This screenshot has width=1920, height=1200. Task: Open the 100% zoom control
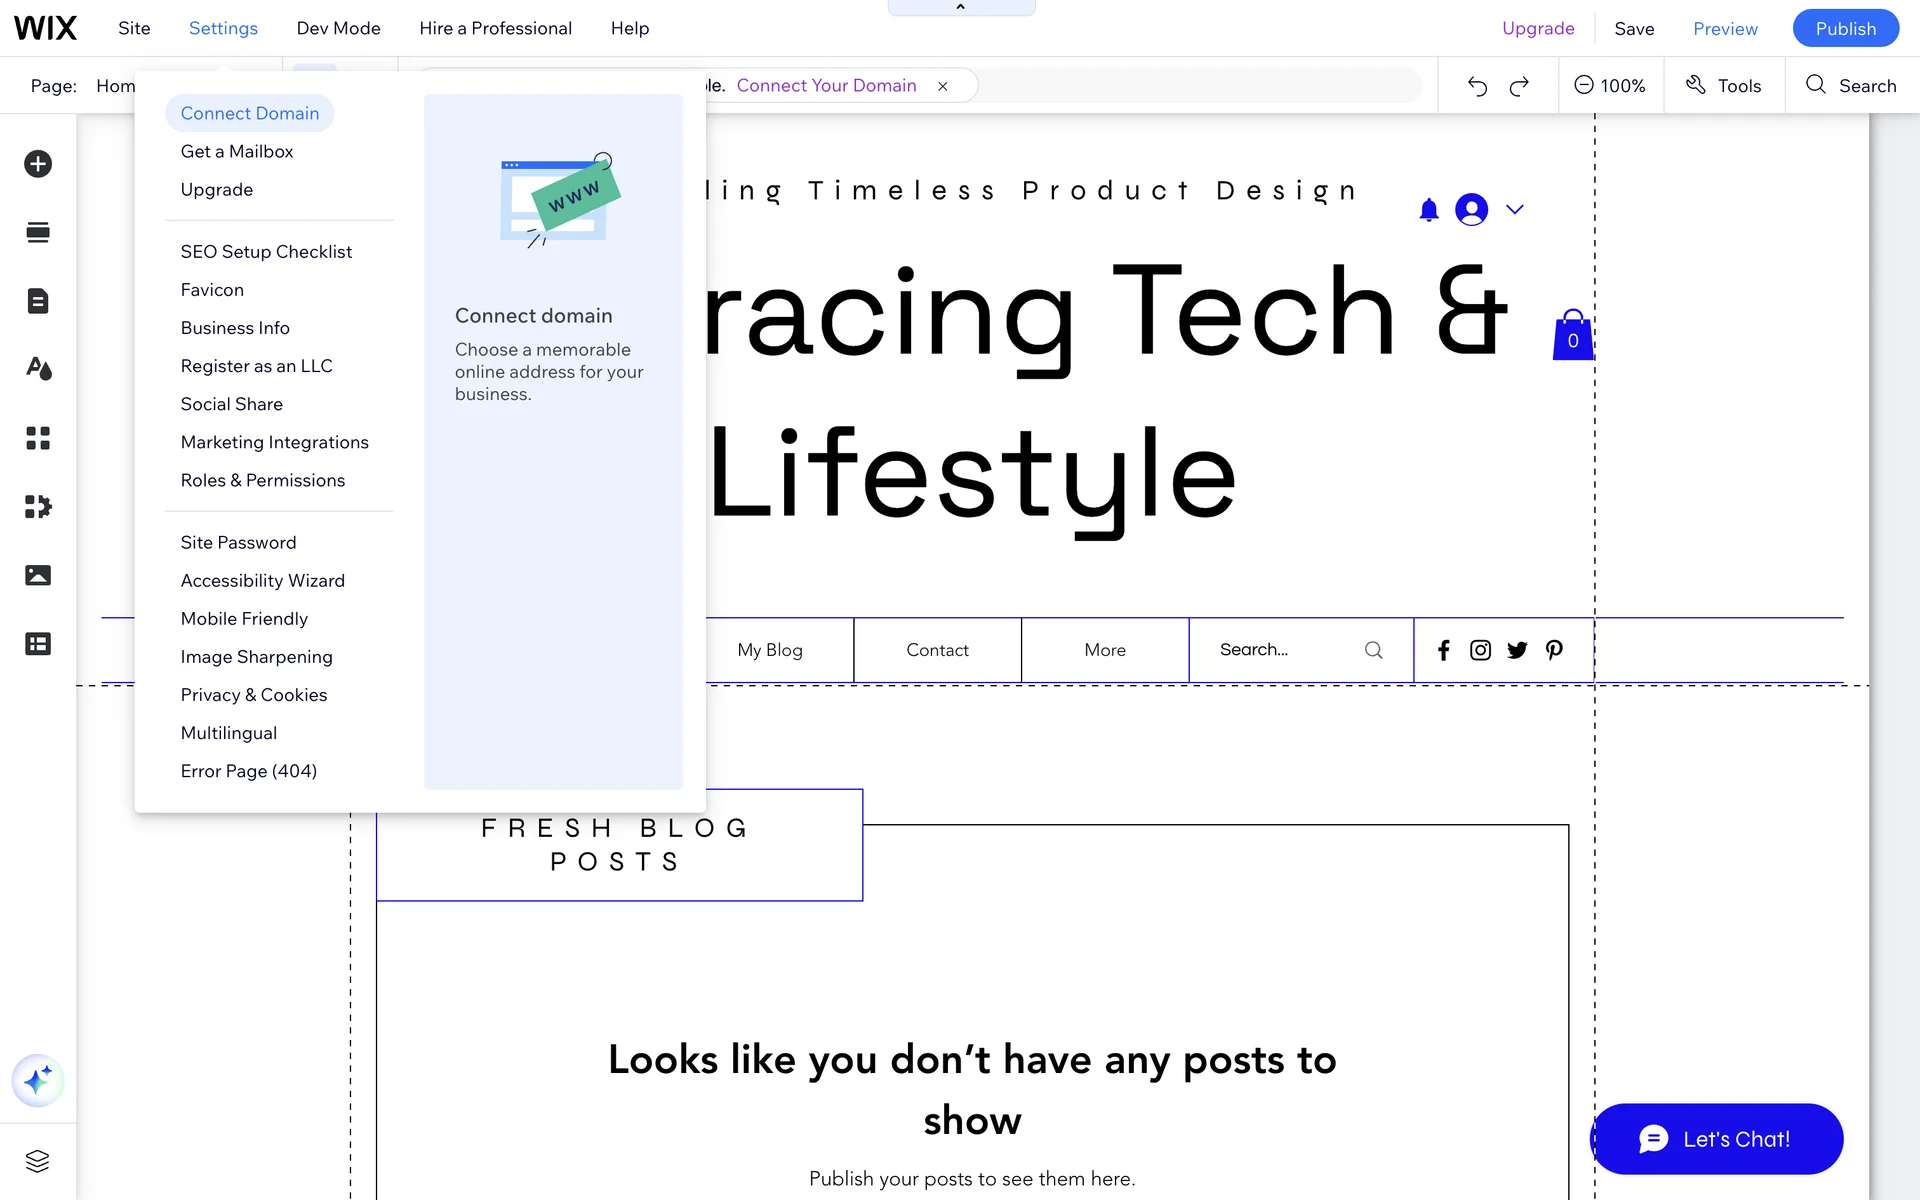(x=1610, y=86)
